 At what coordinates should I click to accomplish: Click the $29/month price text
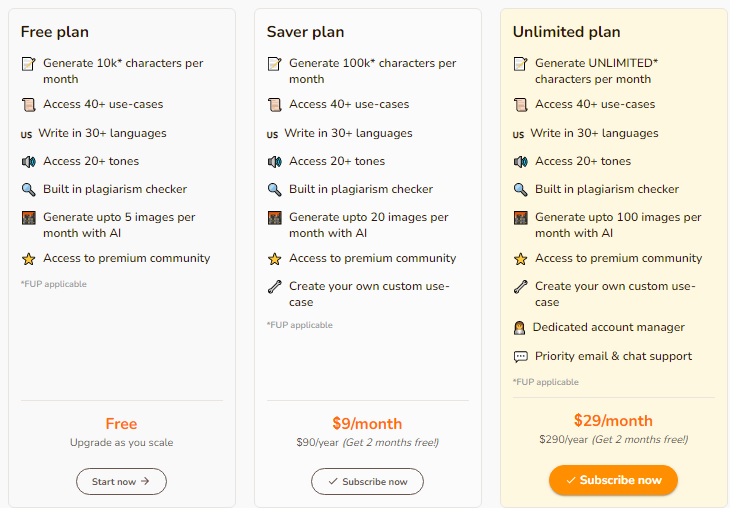[x=613, y=421]
